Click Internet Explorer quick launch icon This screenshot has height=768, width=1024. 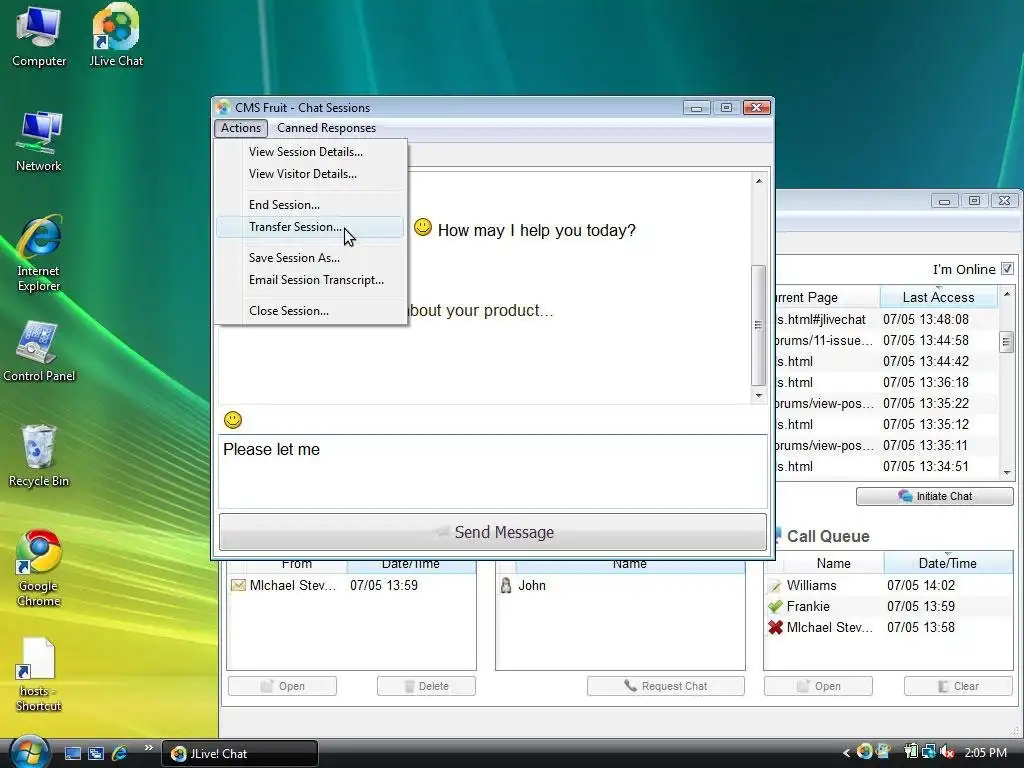pos(119,754)
